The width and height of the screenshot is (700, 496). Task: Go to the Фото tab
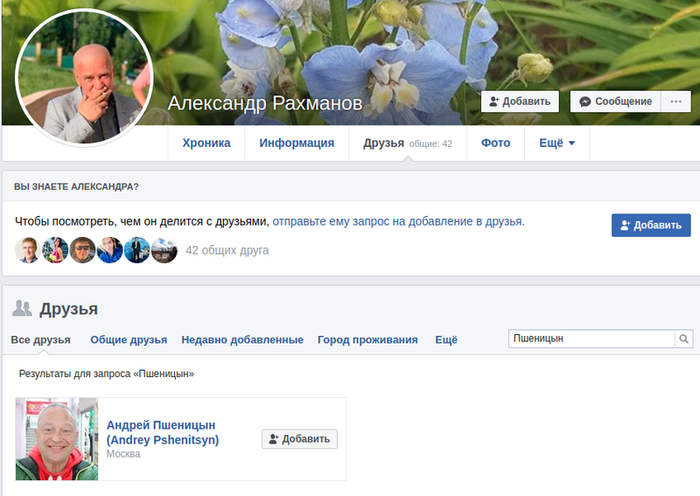point(495,143)
